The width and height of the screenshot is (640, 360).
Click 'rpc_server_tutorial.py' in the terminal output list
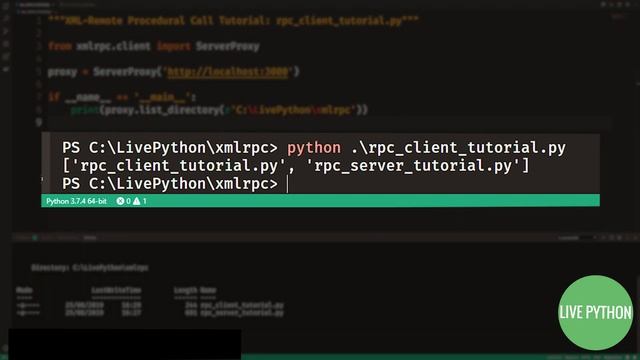tap(413, 166)
